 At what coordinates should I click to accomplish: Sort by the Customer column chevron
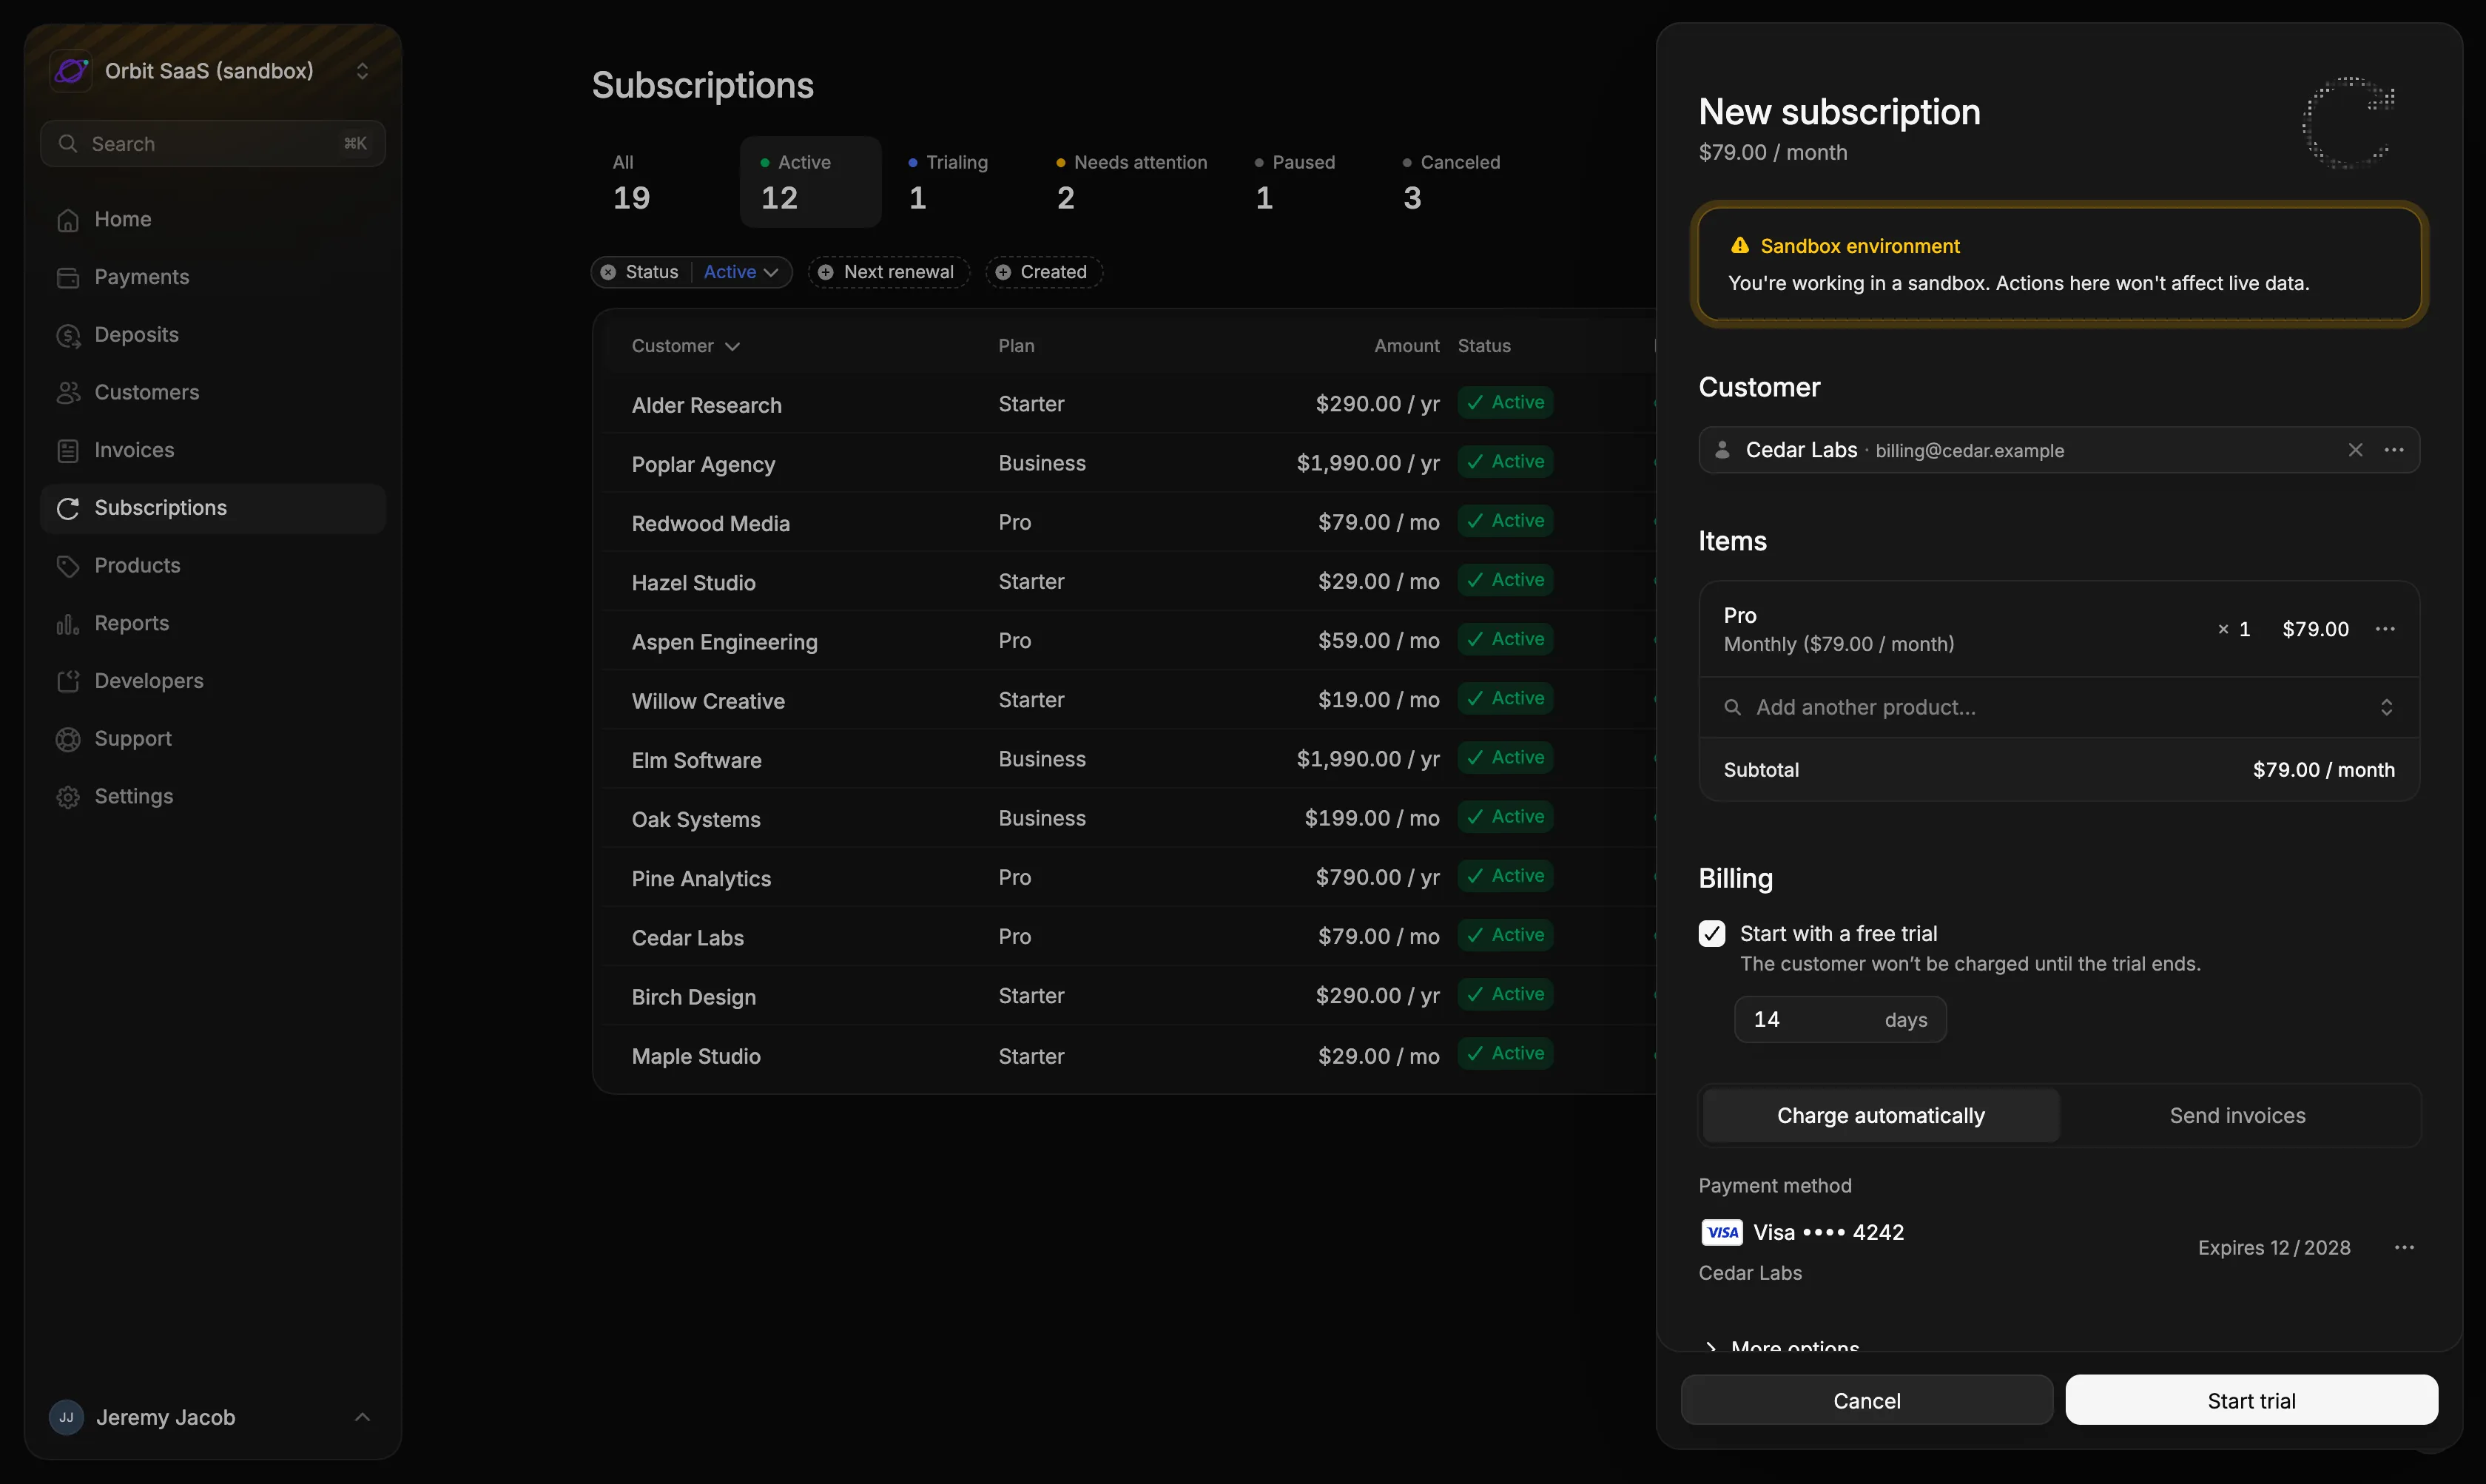point(733,346)
